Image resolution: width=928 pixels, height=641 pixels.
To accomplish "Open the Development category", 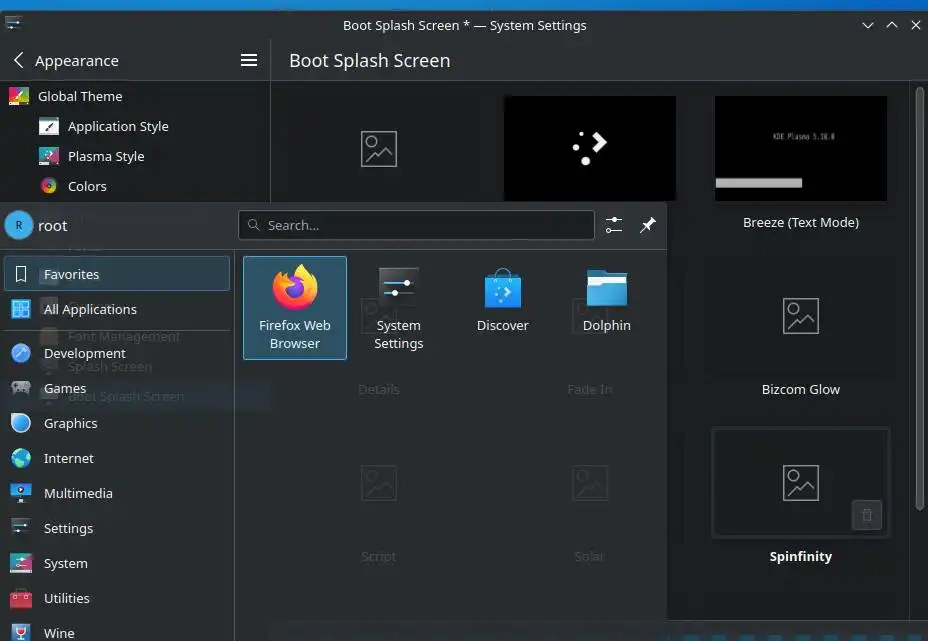I will 117,353.
